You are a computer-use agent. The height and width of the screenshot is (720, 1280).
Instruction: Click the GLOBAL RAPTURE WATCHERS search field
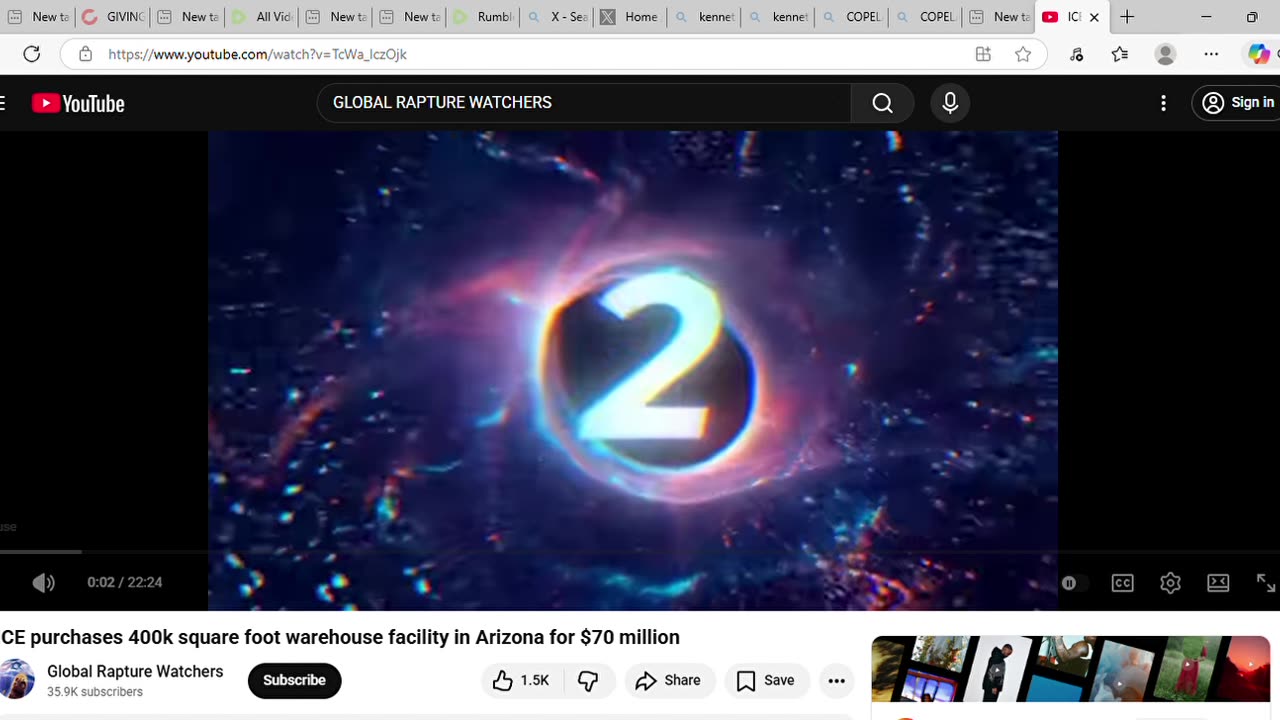(584, 103)
